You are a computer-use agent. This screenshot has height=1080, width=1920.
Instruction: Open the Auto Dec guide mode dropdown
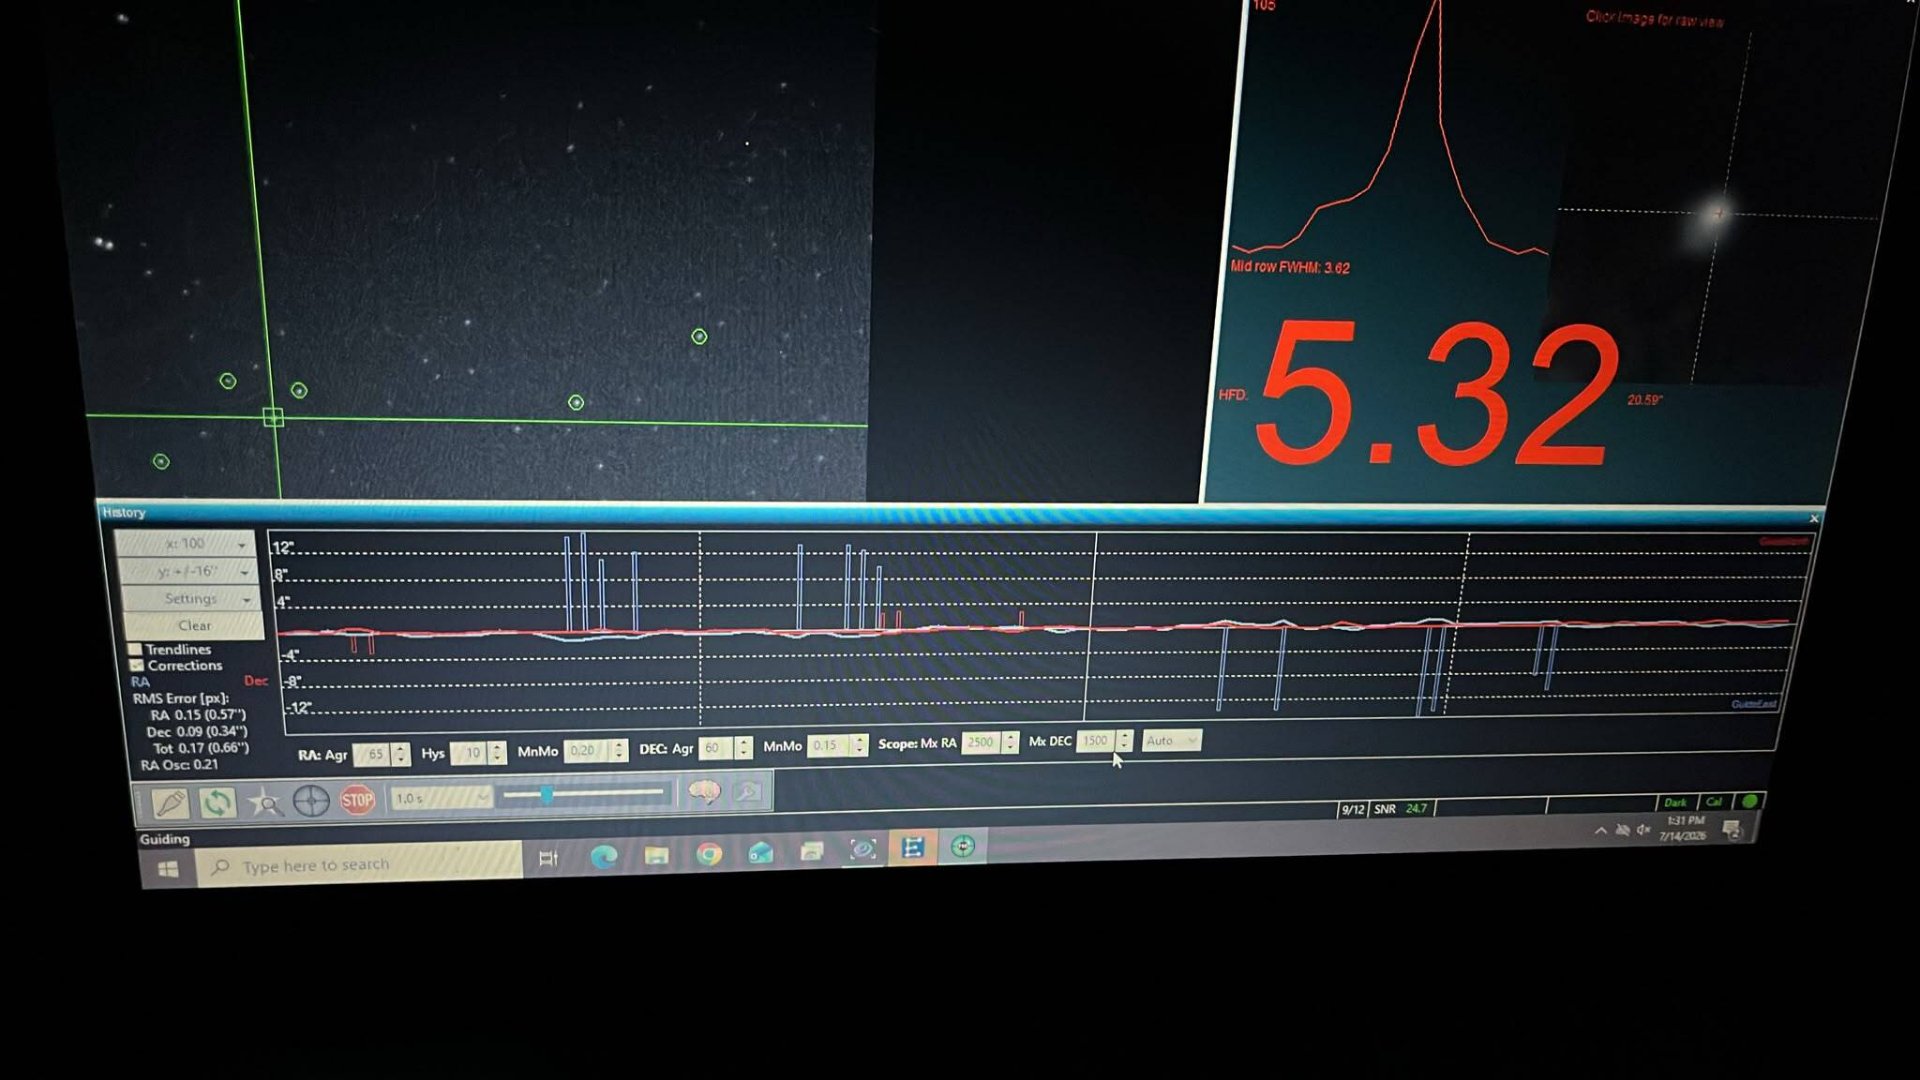pos(1172,741)
